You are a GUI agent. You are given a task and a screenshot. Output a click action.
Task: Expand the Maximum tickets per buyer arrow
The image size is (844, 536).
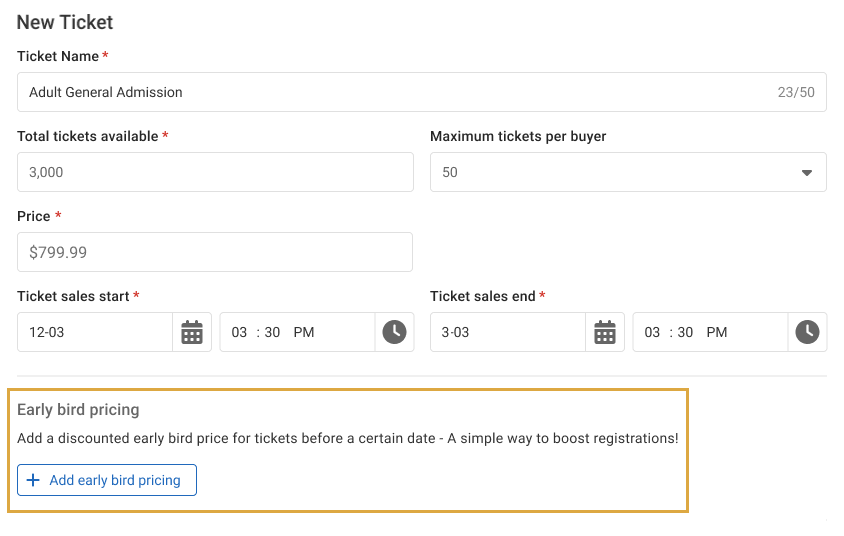(x=806, y=172)
